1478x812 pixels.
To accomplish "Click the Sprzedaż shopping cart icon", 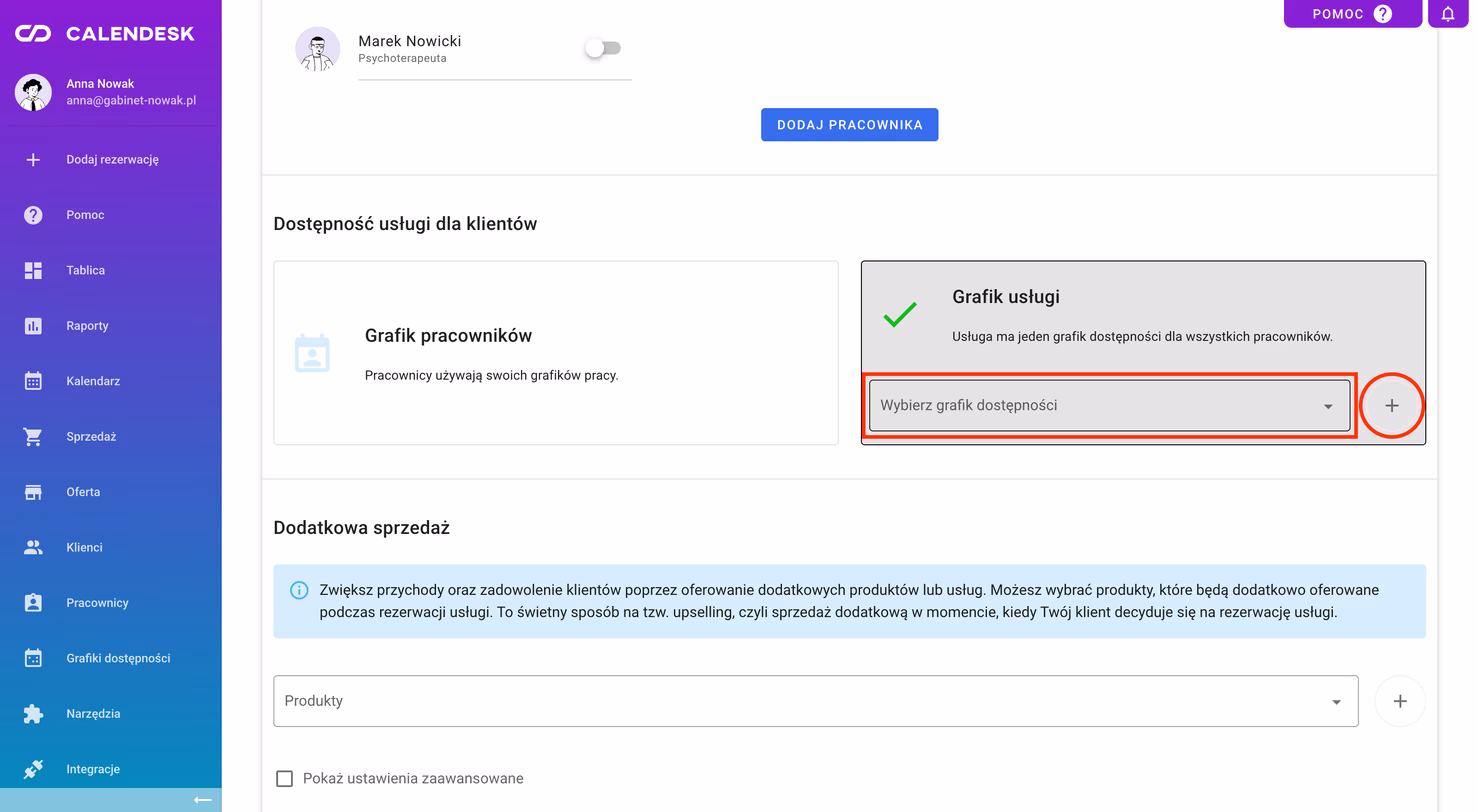I will point(33,437).
